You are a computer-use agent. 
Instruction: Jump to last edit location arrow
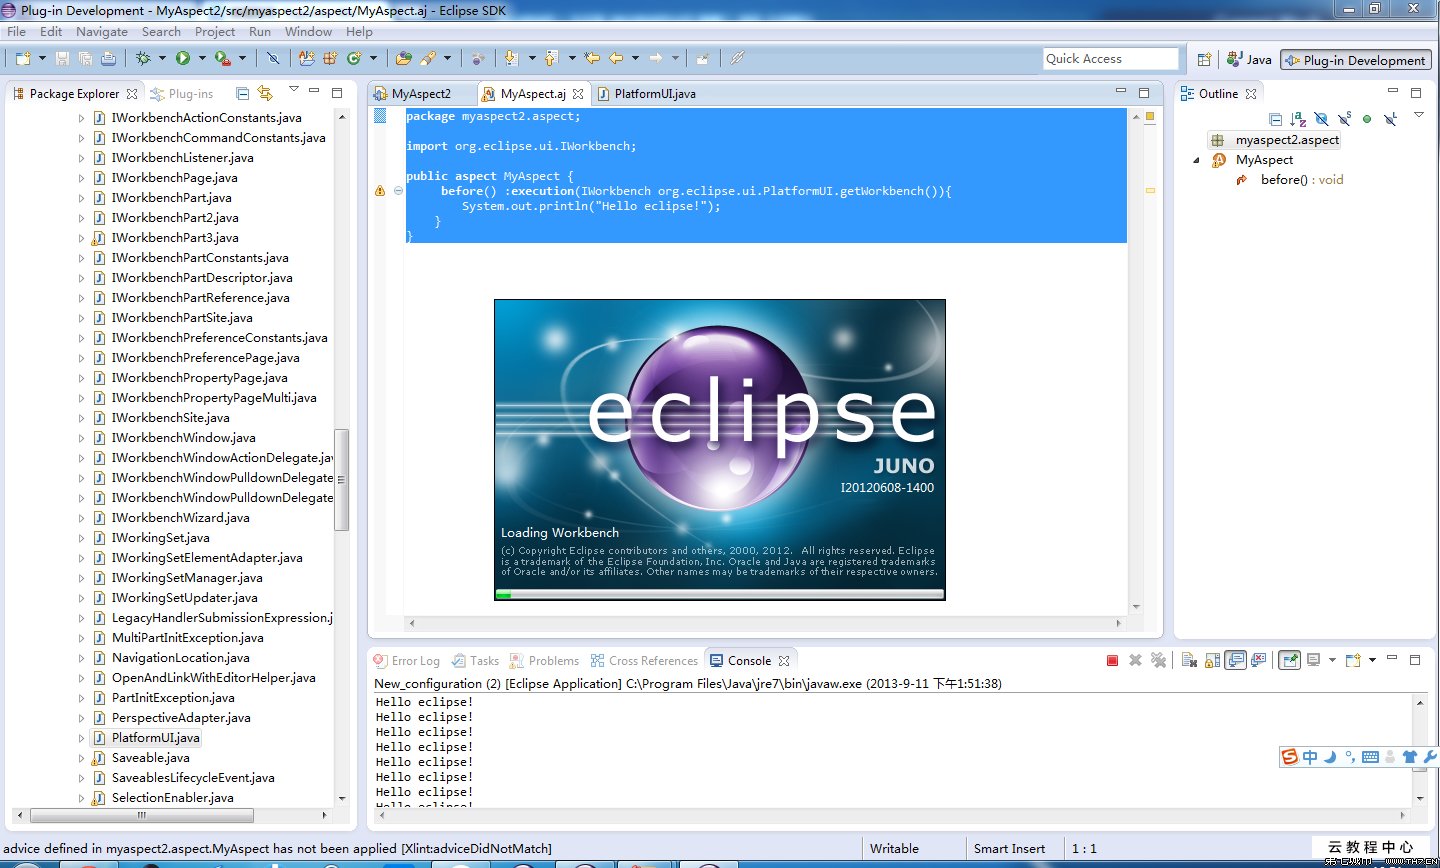pos(592,58)
